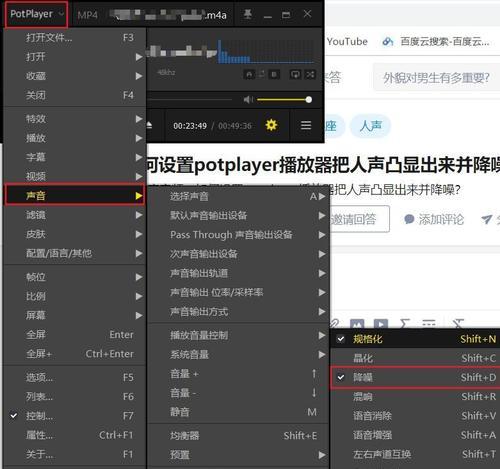
Task: Enable 语音增强 voice enhancement
Action: coord(415,435)
